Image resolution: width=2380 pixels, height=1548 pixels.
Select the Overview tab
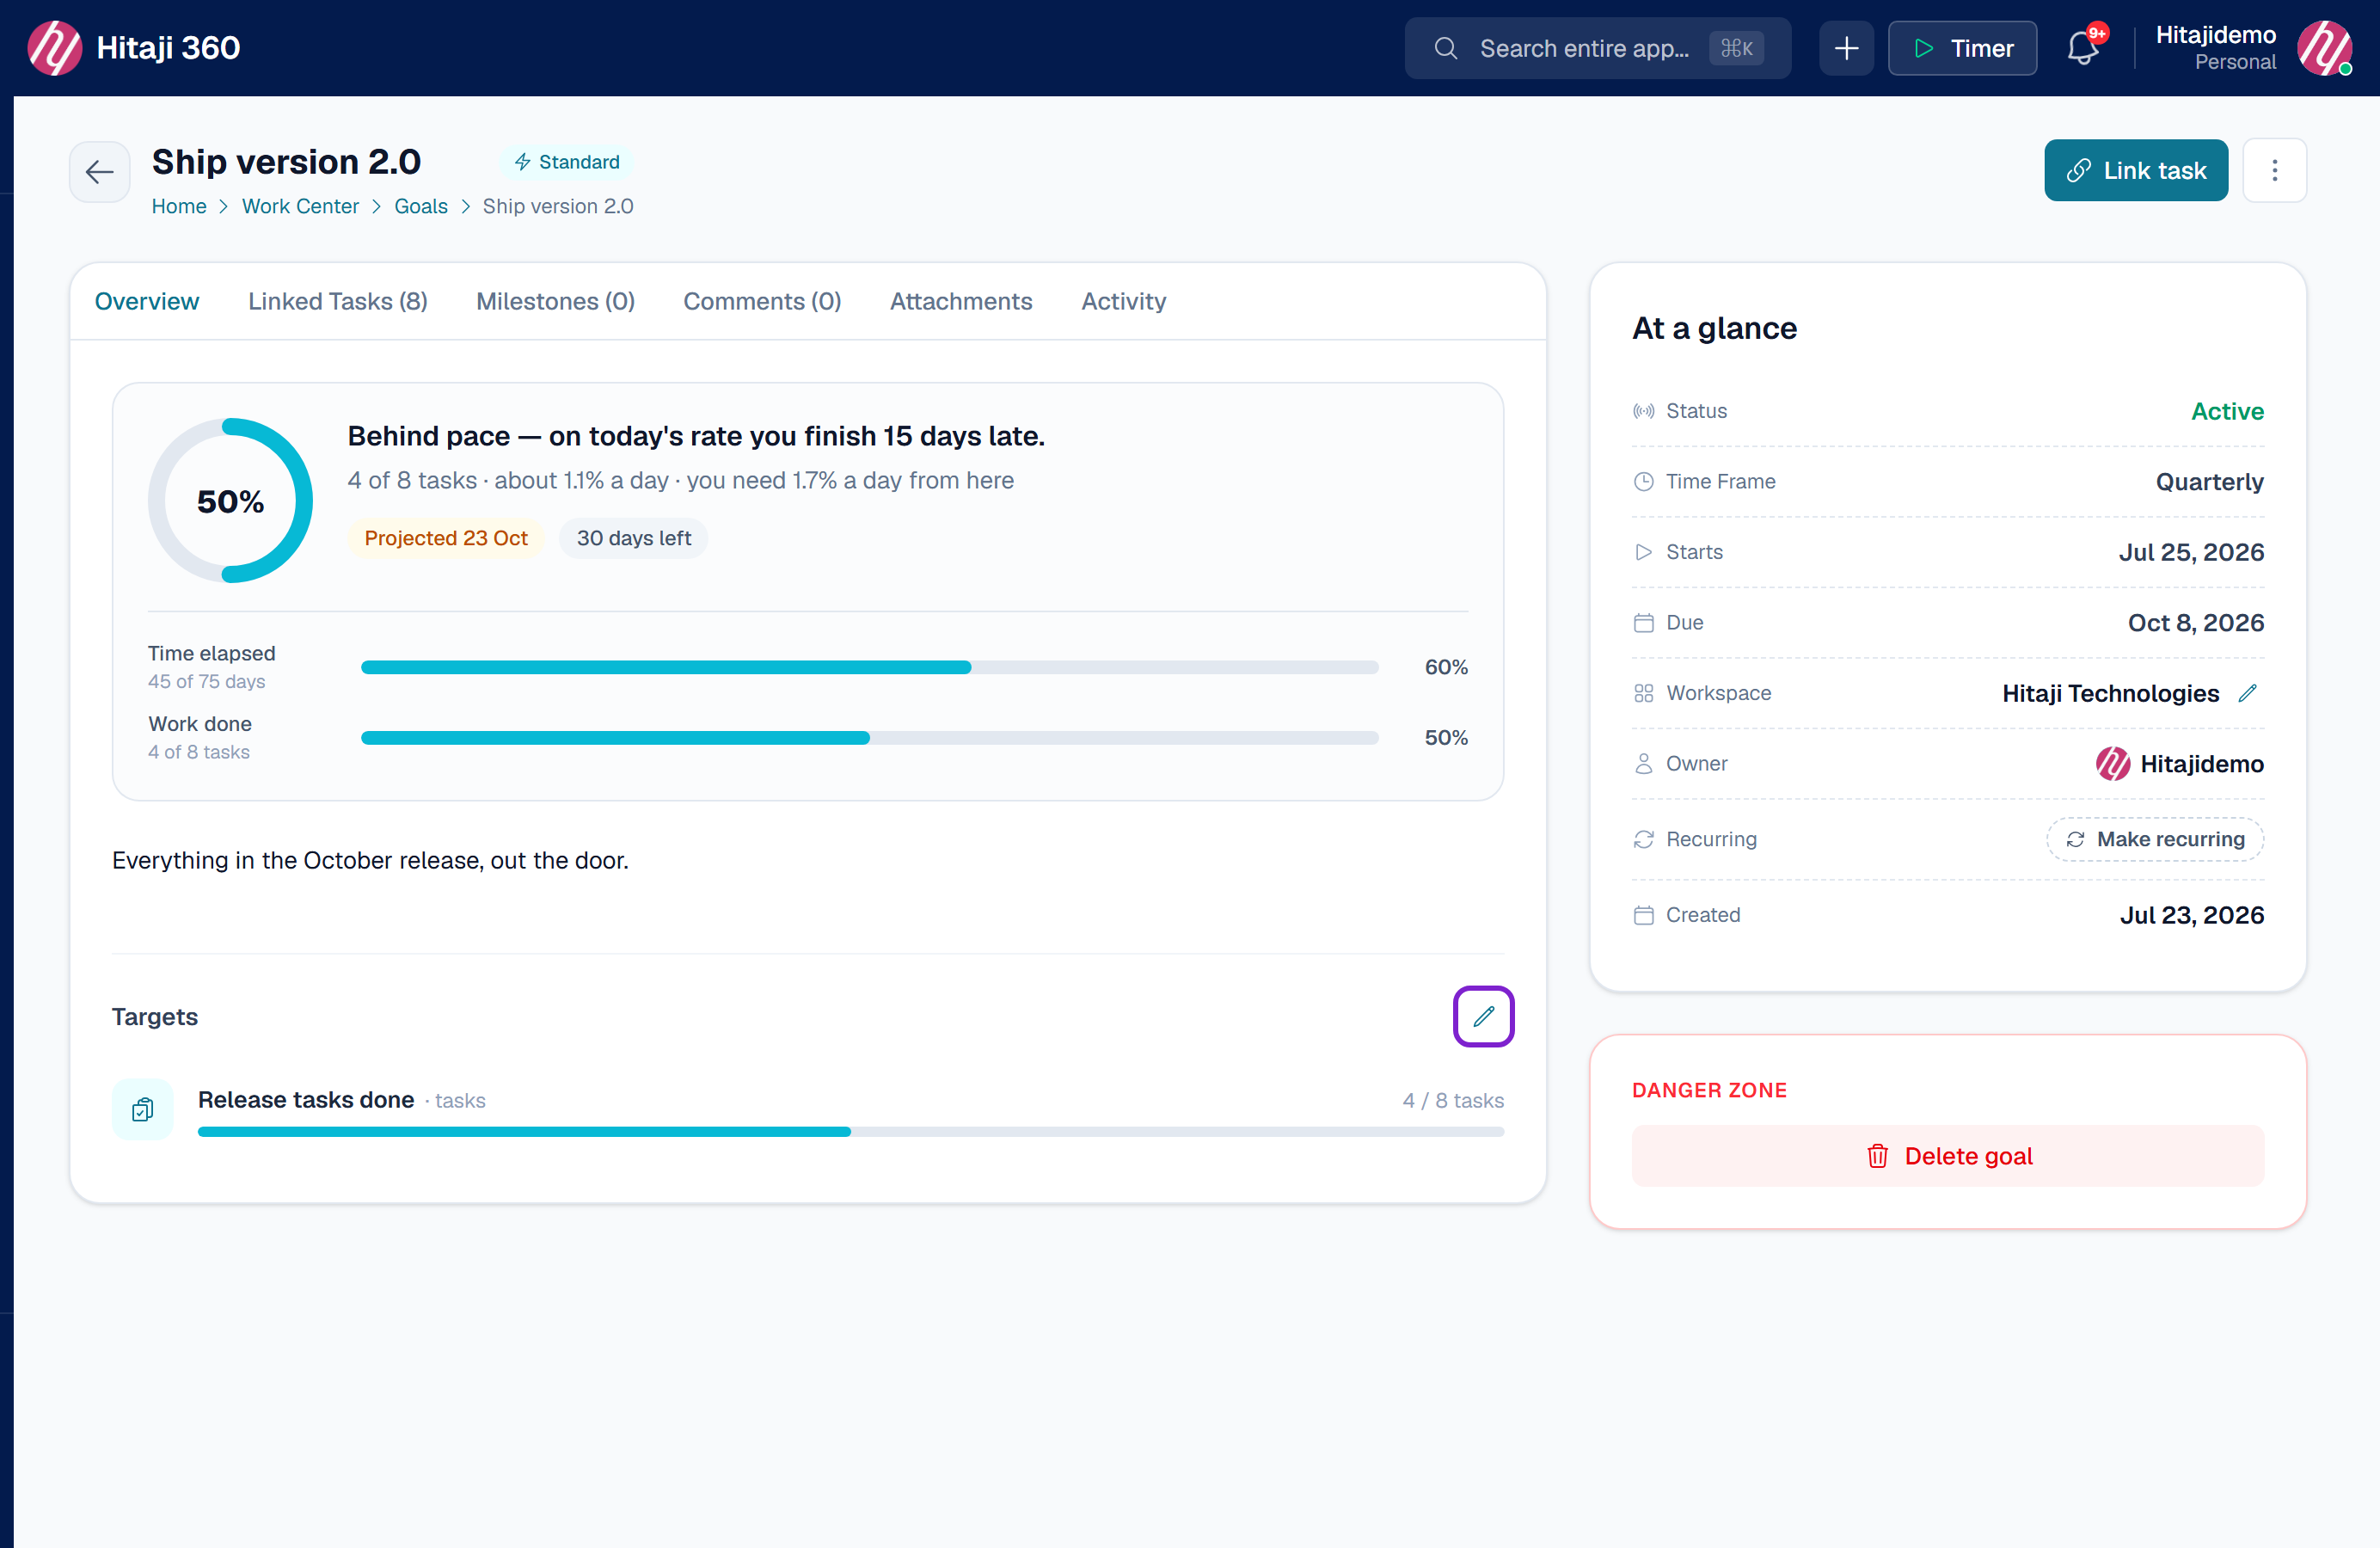[x=147, y=301]
